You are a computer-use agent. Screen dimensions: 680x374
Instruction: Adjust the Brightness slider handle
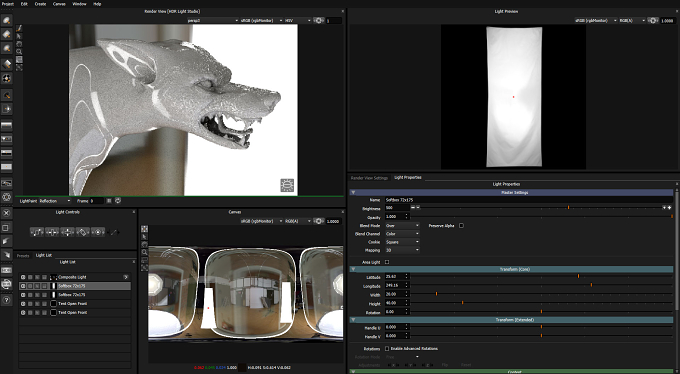(568, 208)
